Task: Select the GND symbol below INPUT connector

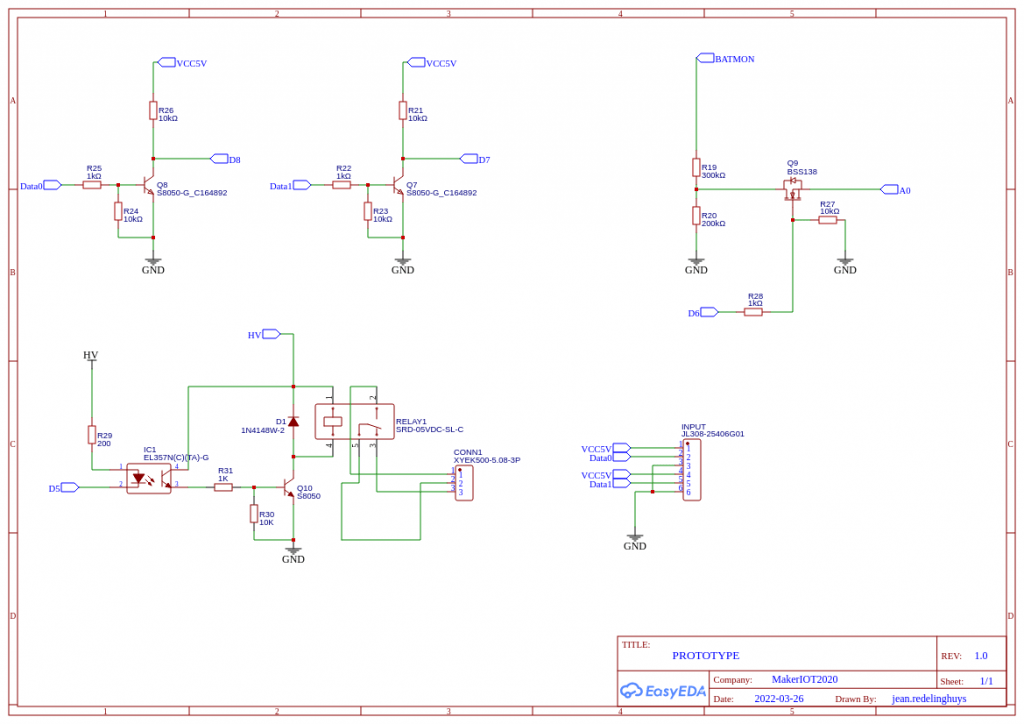Action: click(x=635, y=541)
